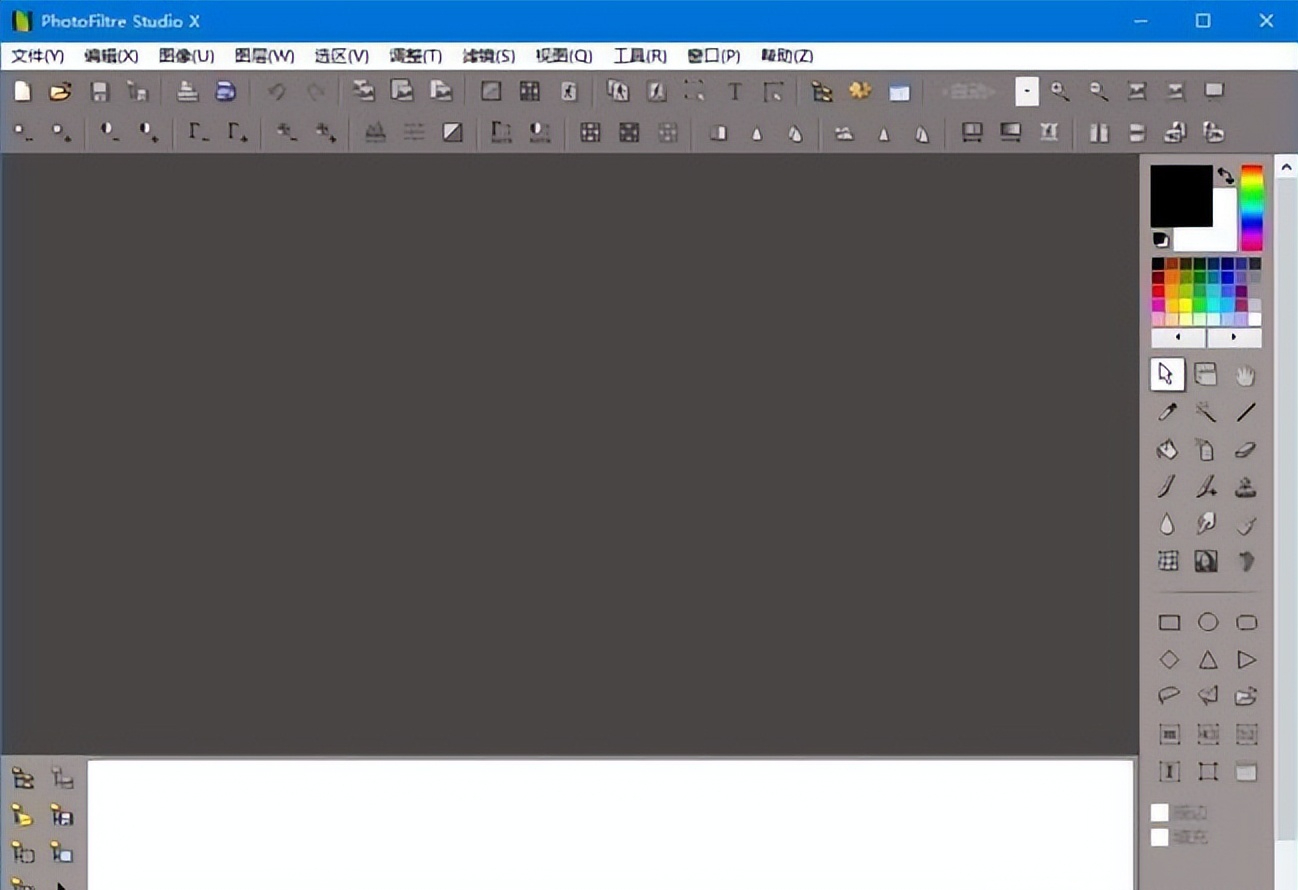Viewport: 1298px width, 890px height.
Task: Click the black foreground color swatch
Action: click(1180, 195)
